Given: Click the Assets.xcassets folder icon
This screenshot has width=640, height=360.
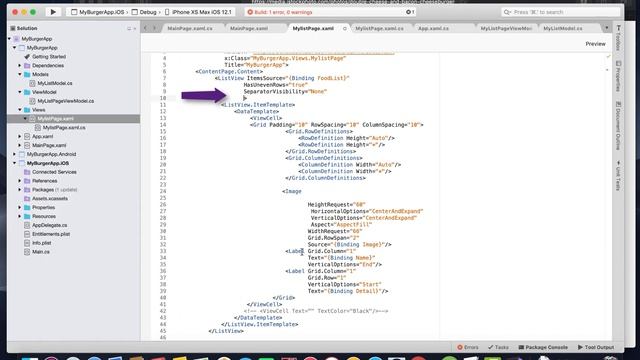Looking at the screenshot, I should (27, 198).
